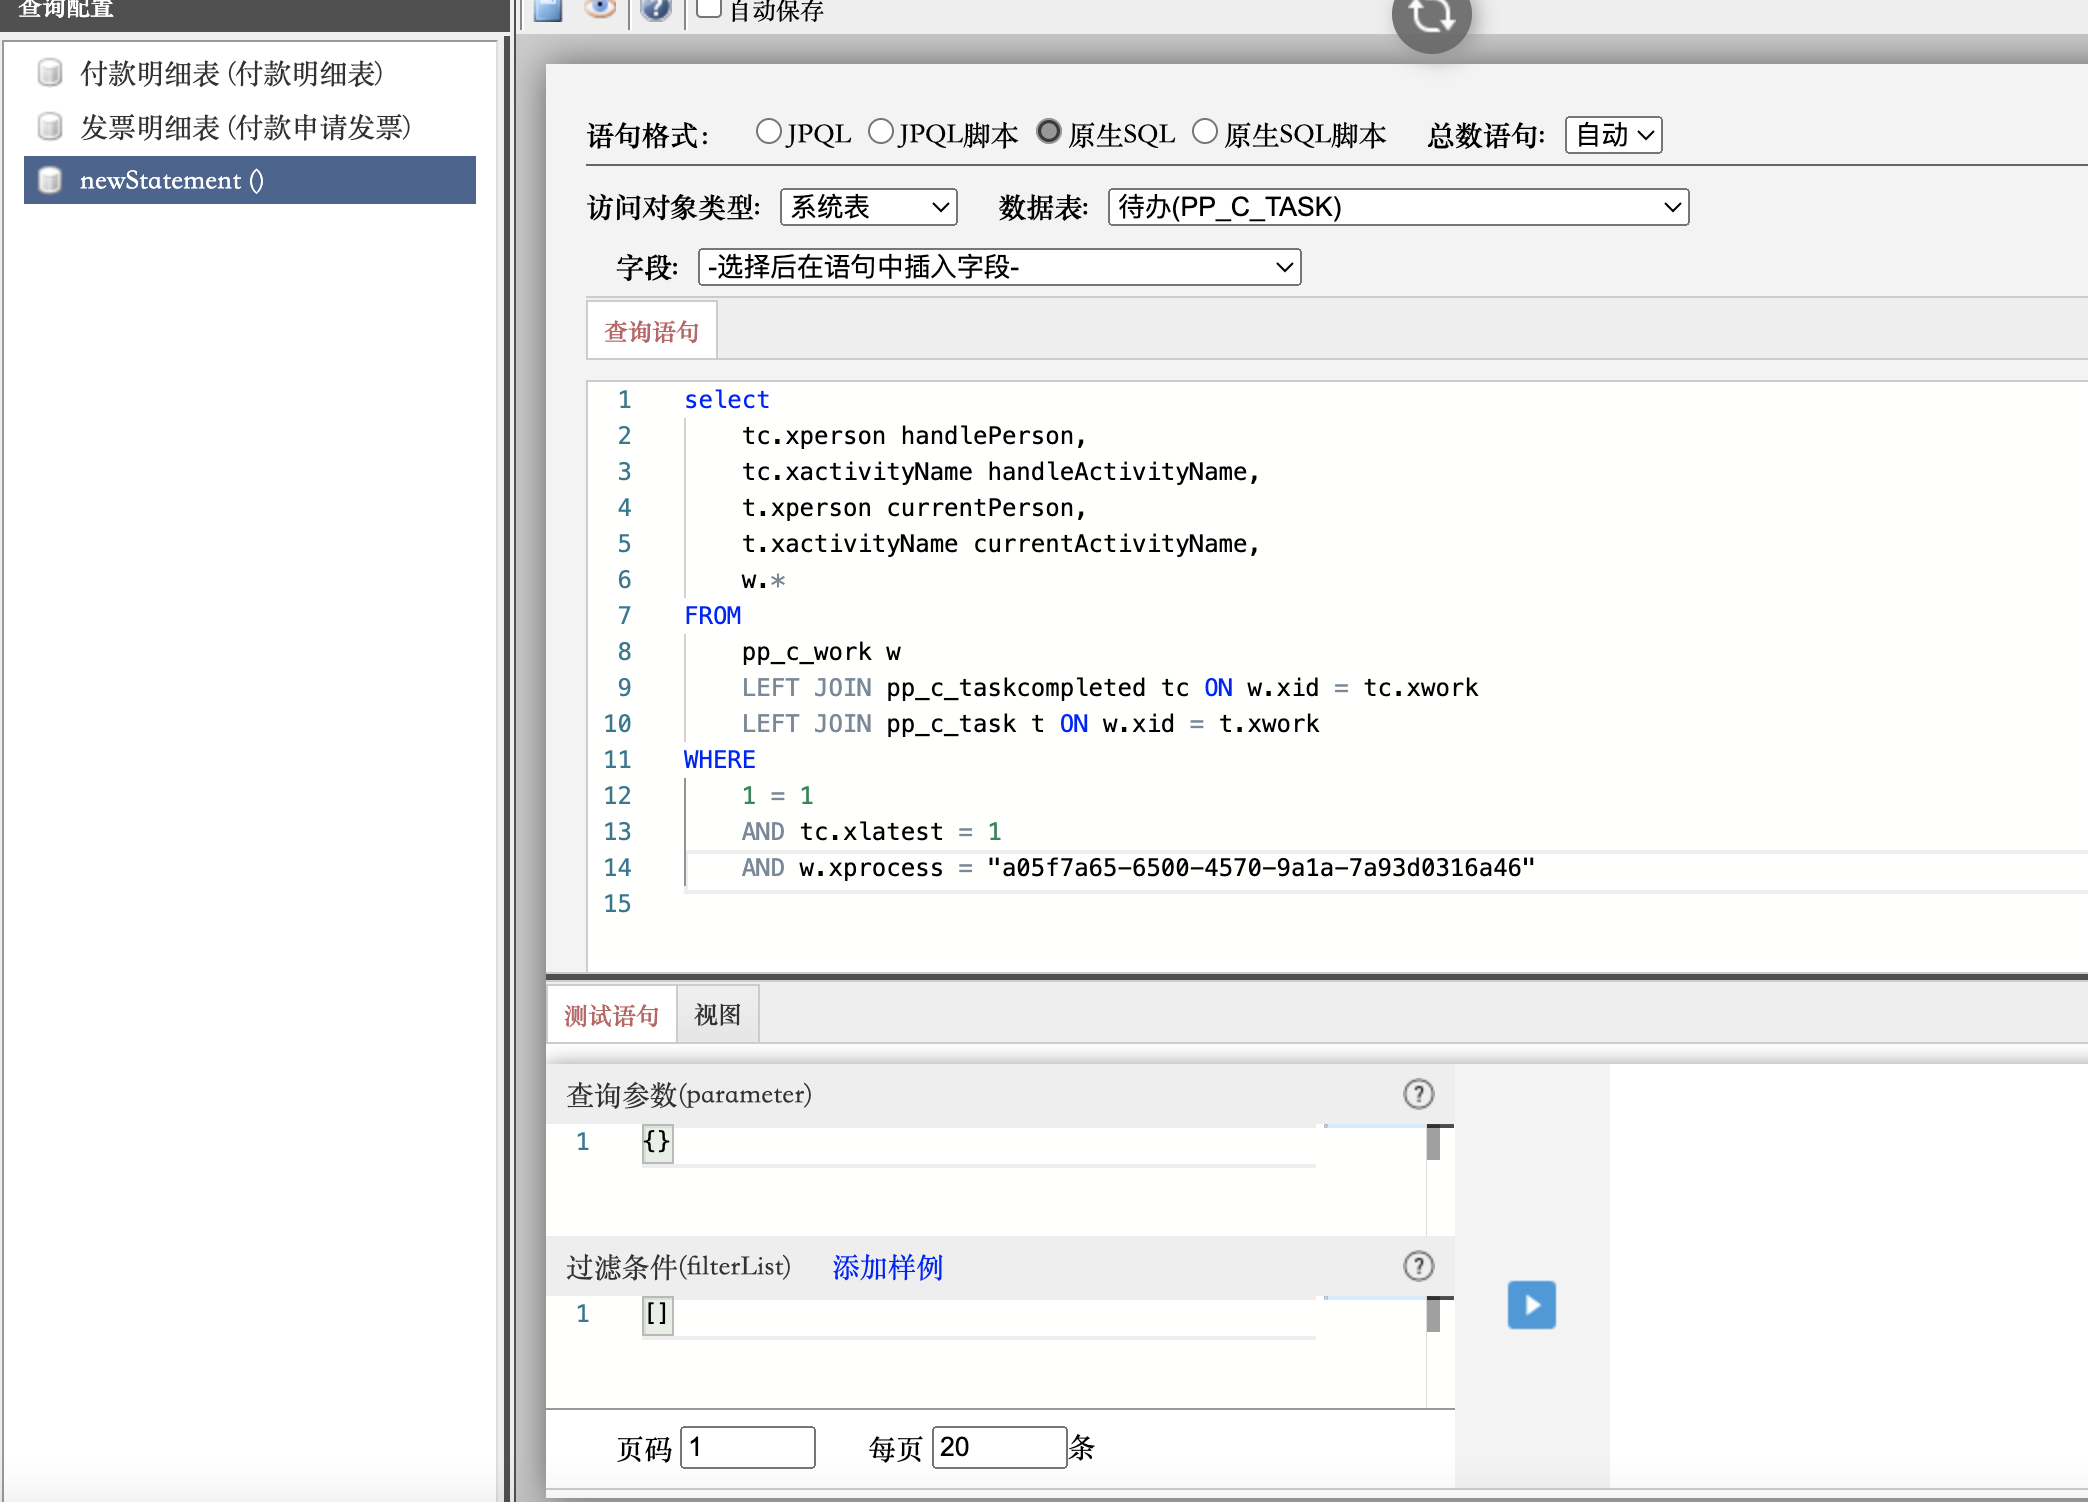Click the 添加样例 link

click(887, 1267)
